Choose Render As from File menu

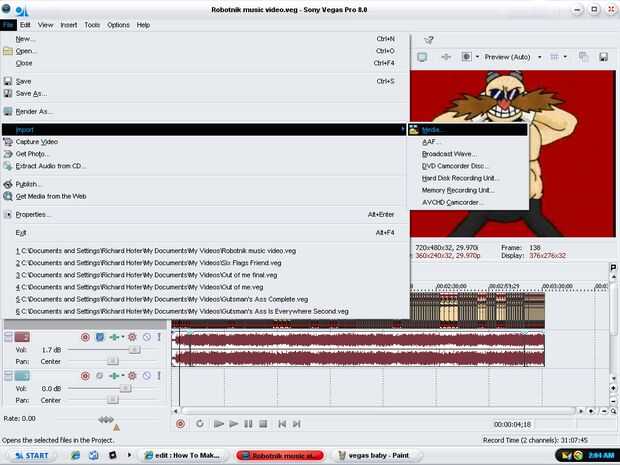click(206, 112)
